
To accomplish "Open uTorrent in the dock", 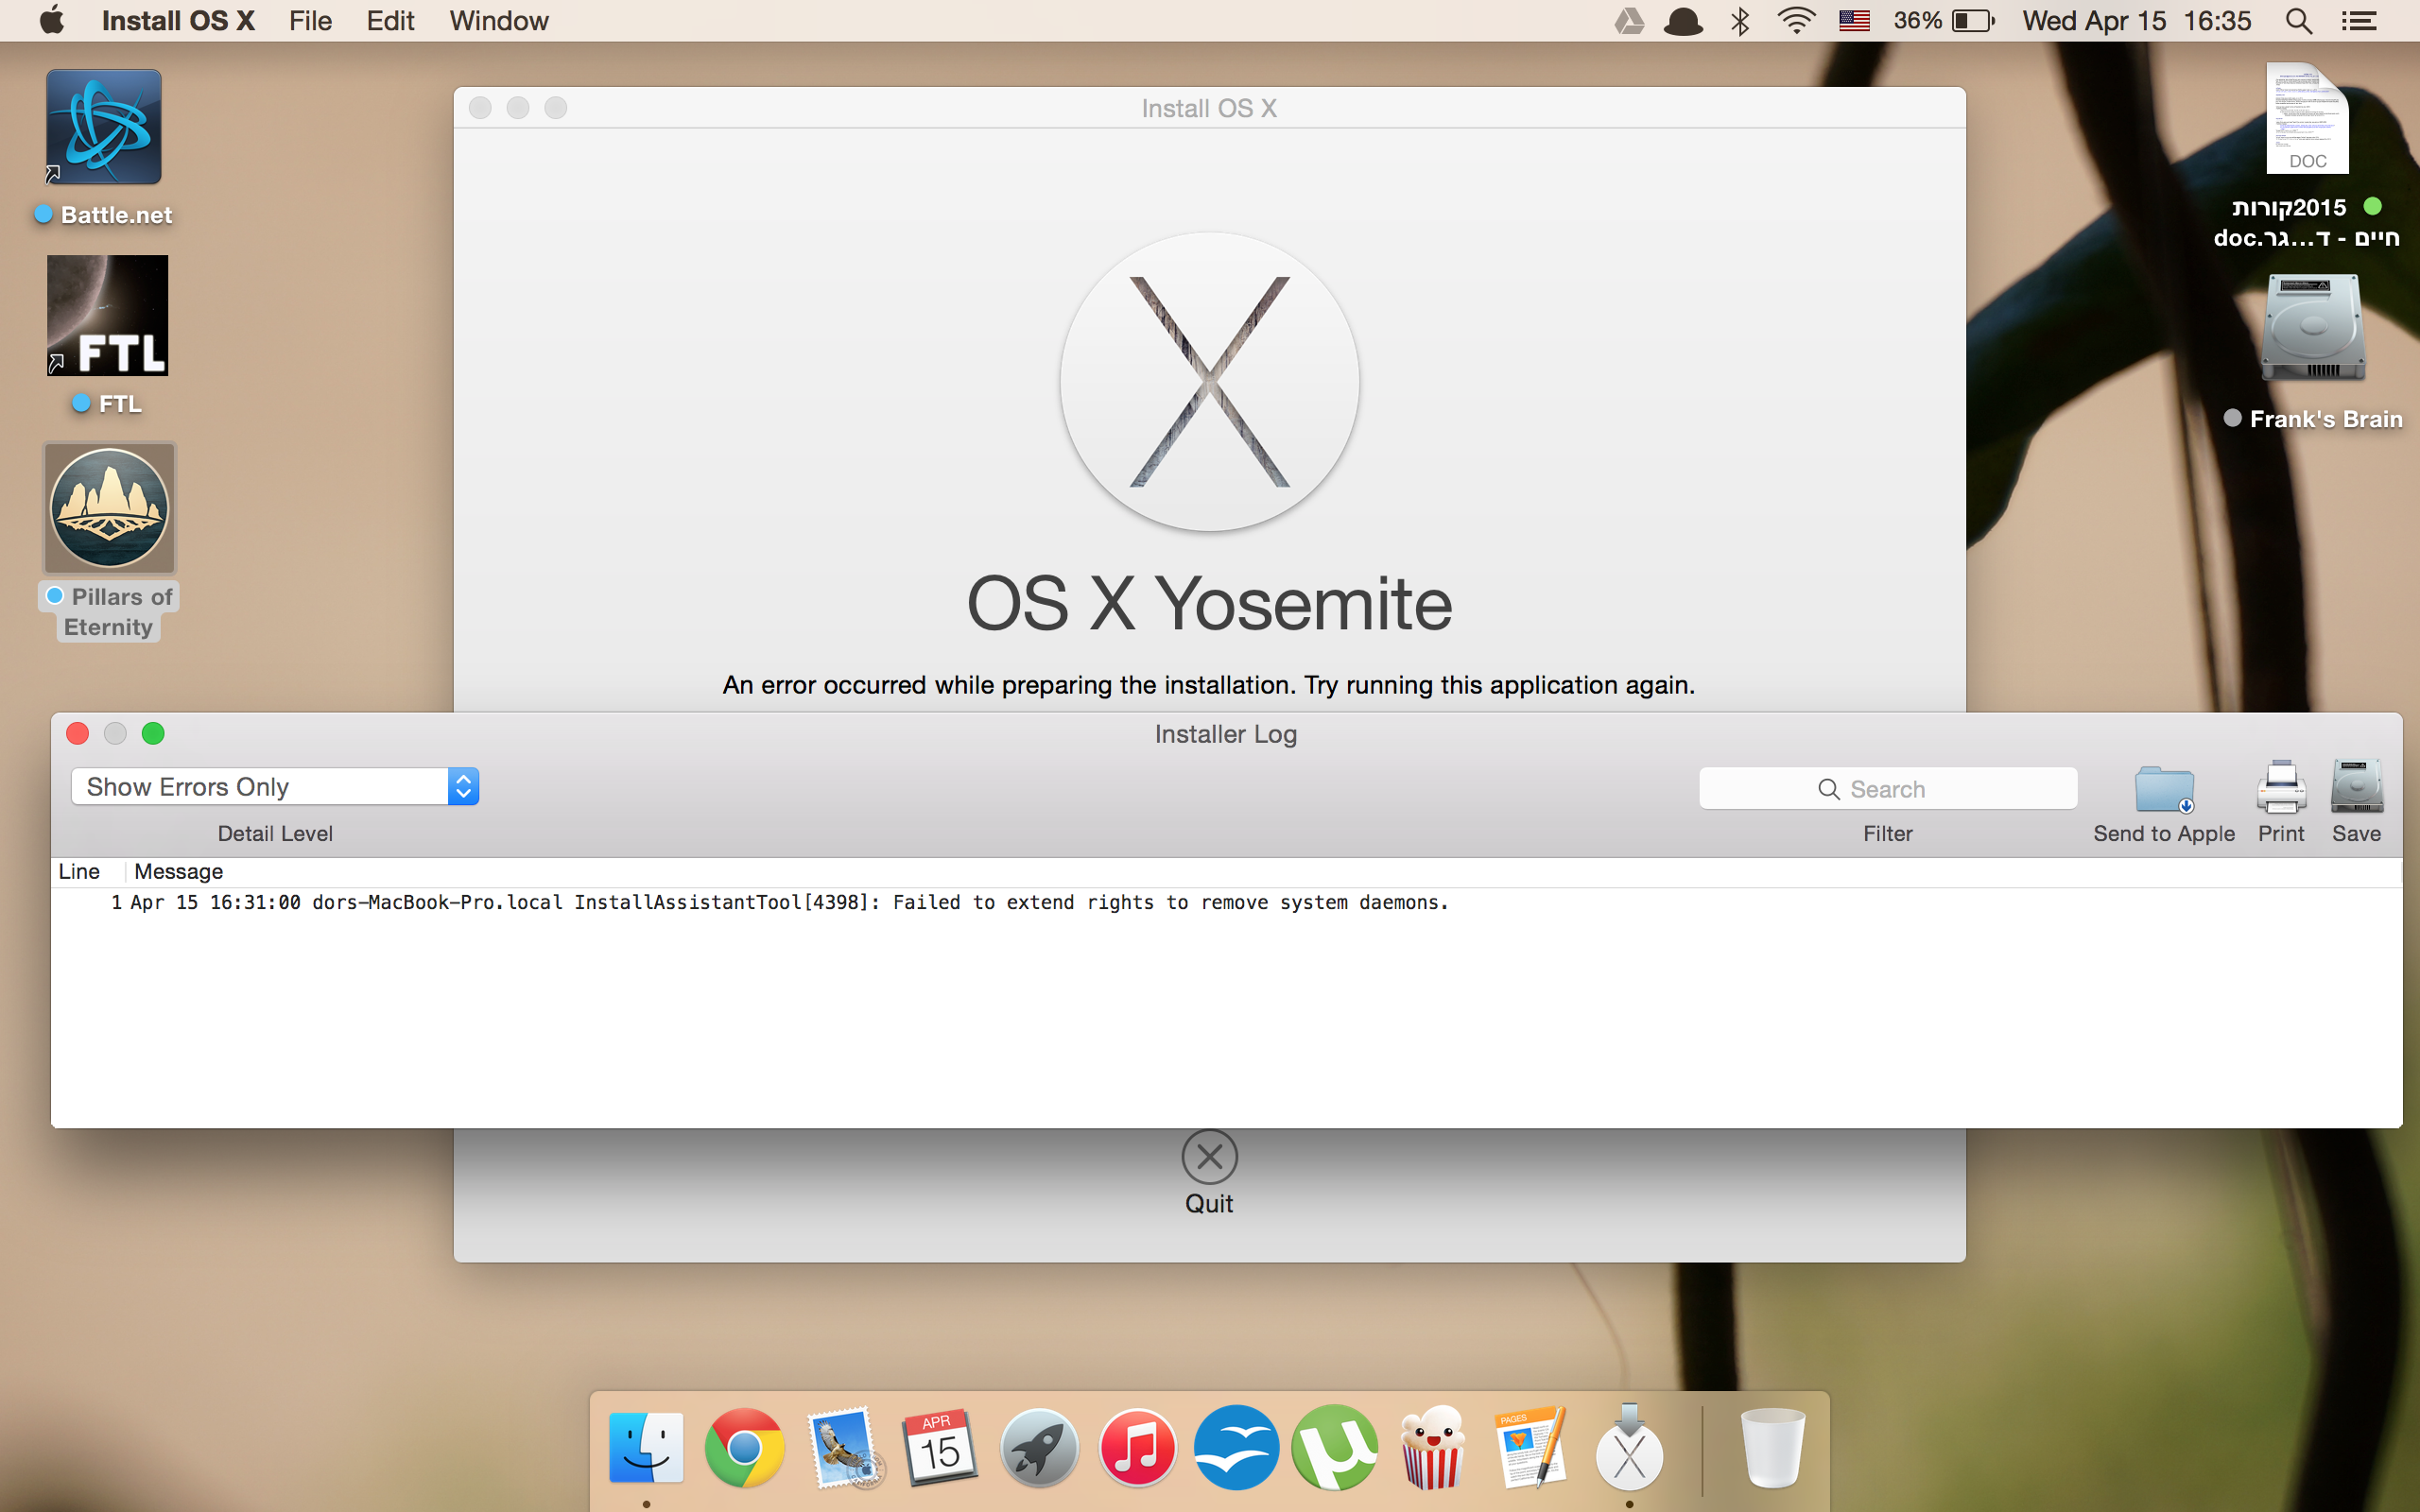I will tap(1334, 1448).
